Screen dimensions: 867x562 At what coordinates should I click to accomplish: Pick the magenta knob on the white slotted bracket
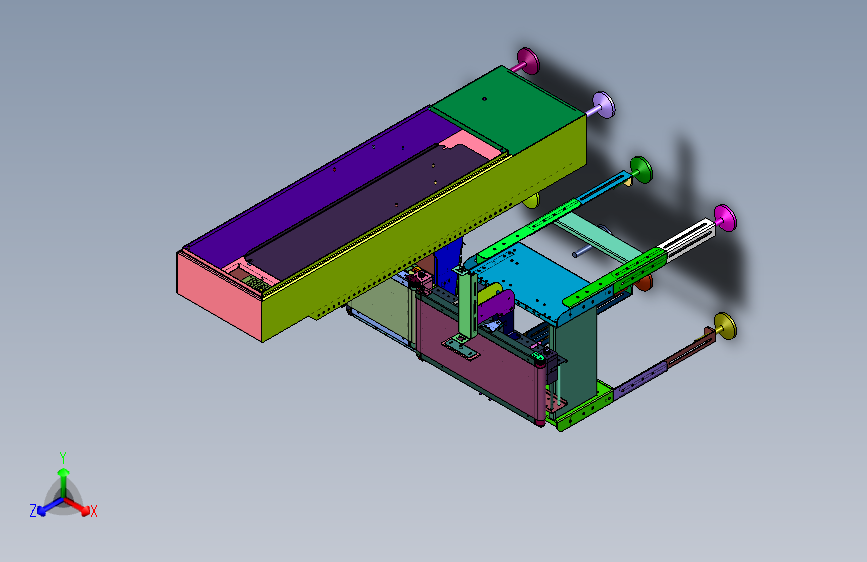725,217
